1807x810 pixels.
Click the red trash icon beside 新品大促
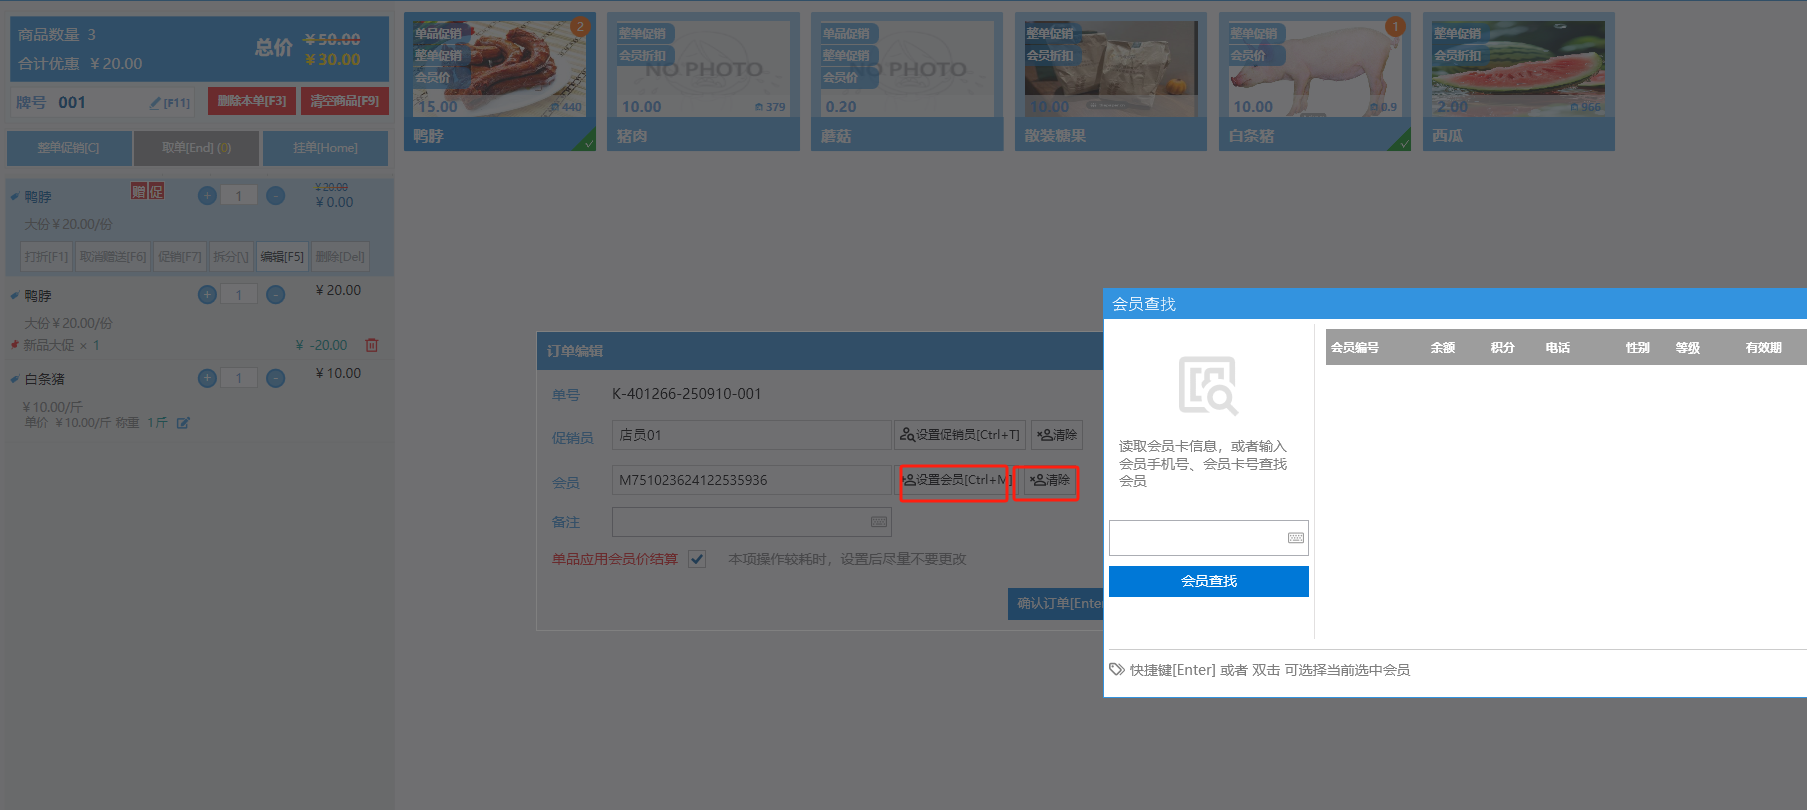tap(372, 345)
